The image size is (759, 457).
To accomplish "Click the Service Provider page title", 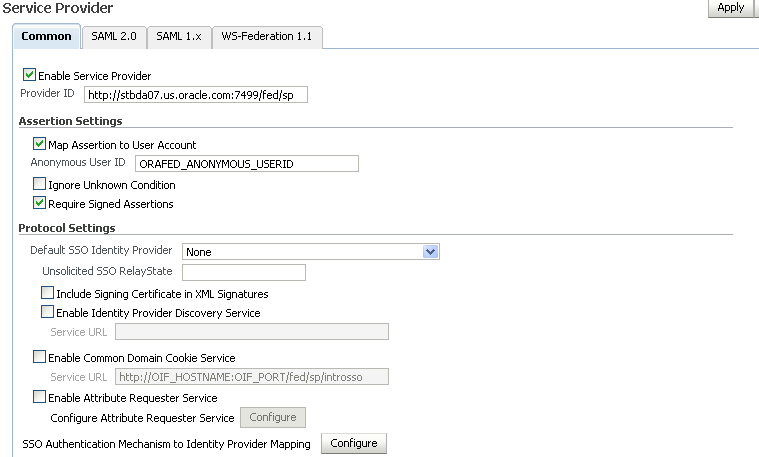I will point(58,8).
